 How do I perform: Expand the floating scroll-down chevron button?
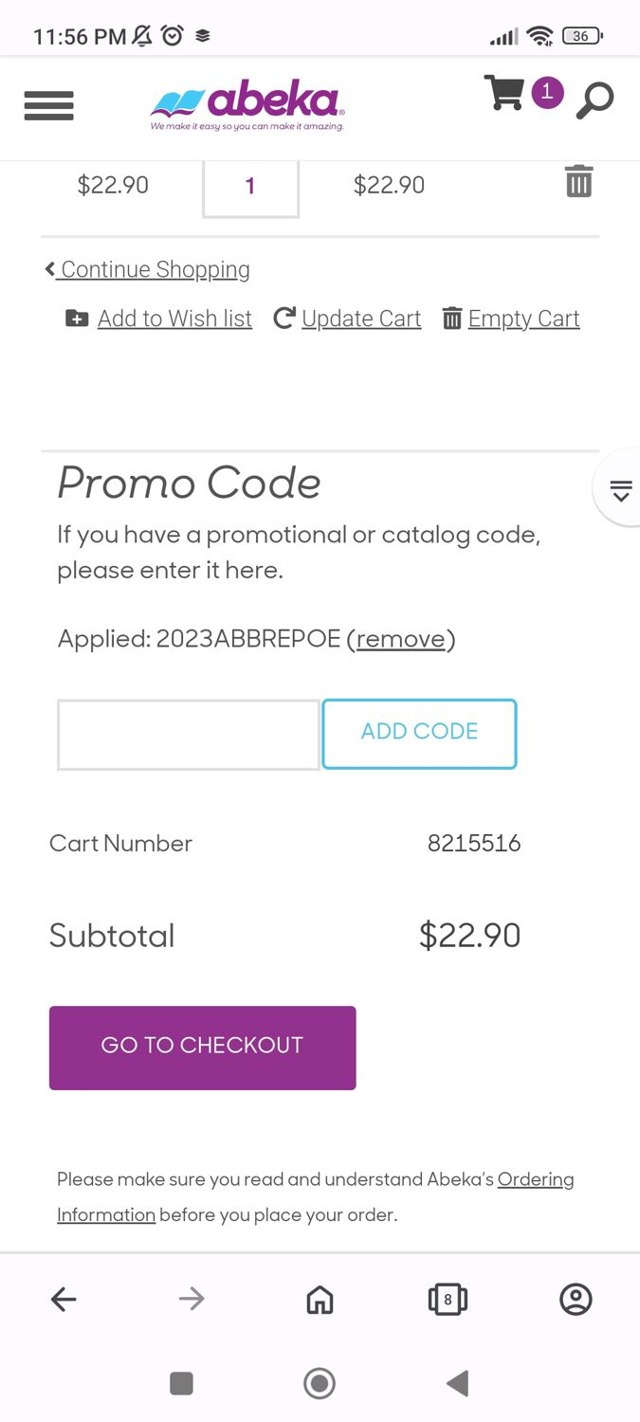coord(620,491)
